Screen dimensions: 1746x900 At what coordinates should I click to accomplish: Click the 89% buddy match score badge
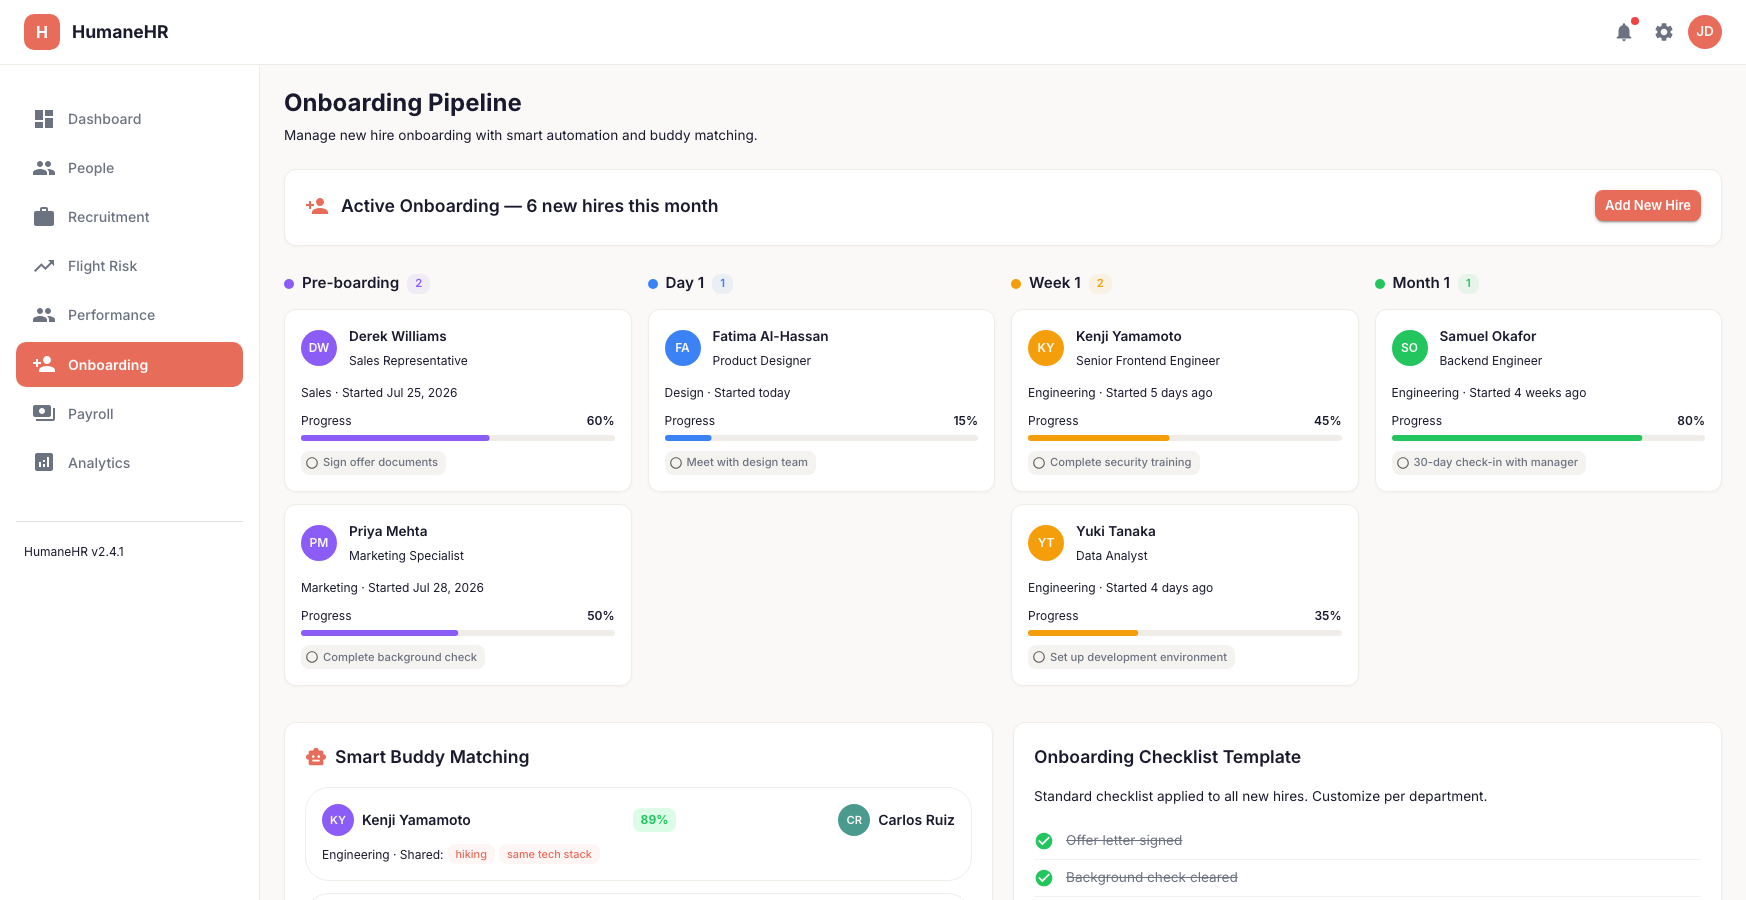click(x=654, y=820)
